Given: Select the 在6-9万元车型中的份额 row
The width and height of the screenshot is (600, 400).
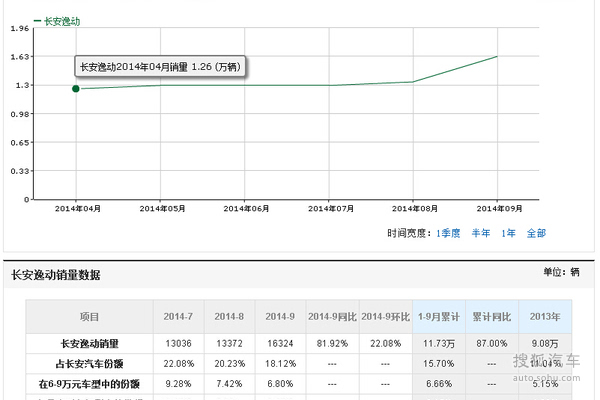Looking at the screenshot, I should pos(90,383).
